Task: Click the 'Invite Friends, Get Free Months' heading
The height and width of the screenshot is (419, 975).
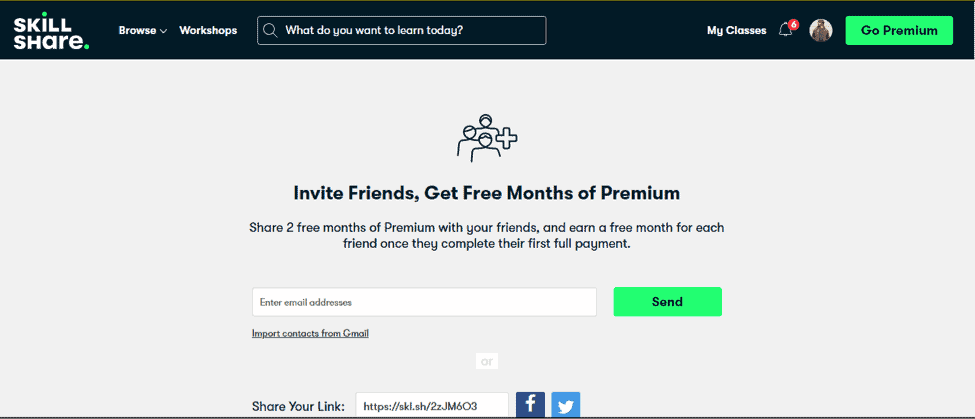Action: point(487,193)
